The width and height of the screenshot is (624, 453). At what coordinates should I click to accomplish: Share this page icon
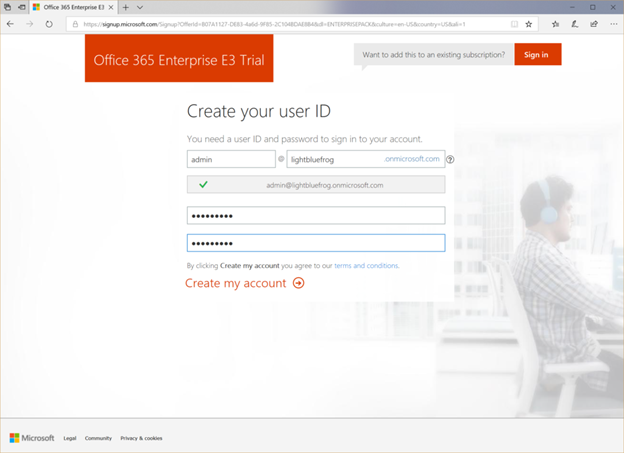(x=594, y=24)
